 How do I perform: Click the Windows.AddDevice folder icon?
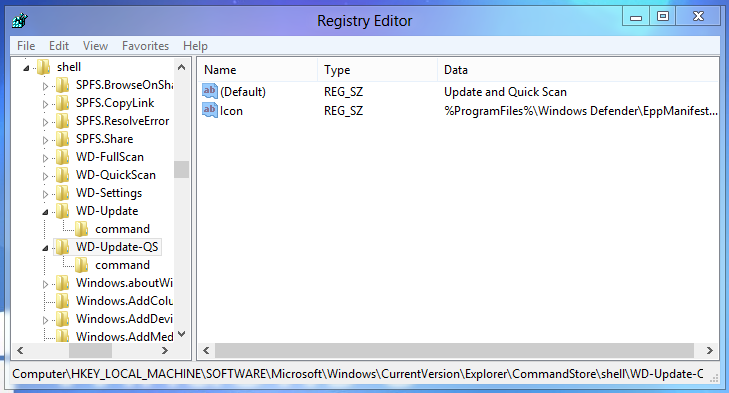coord(62,319)
